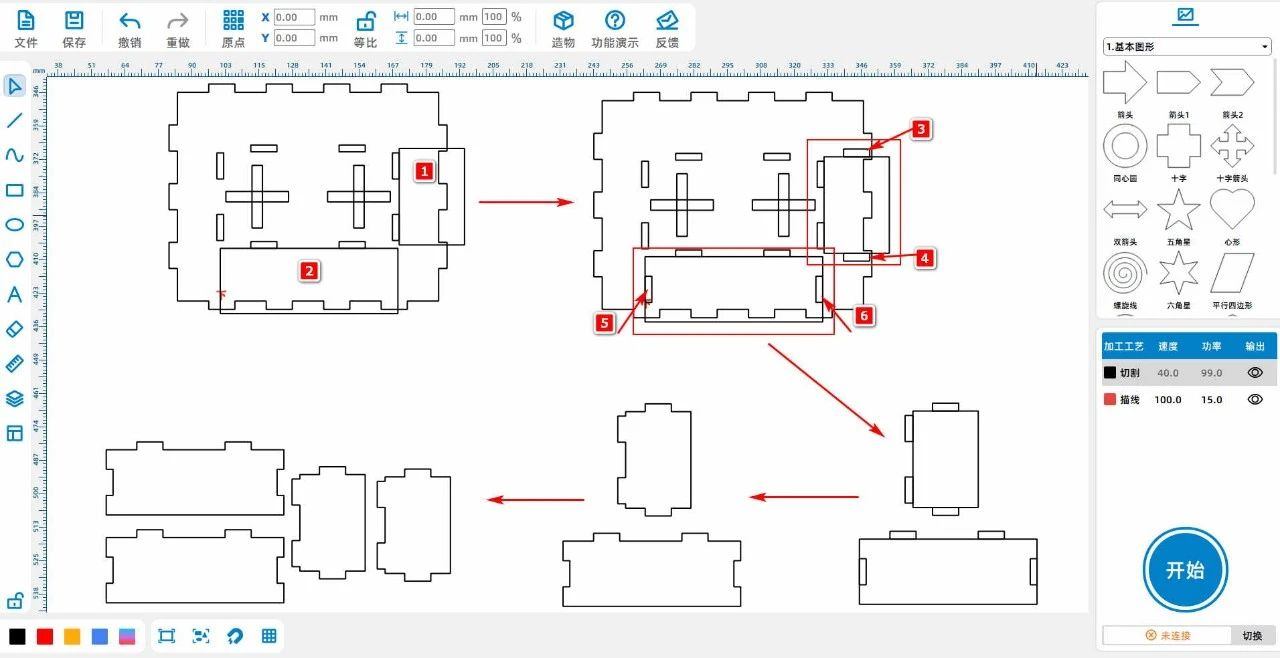The image size is (1280, 658).
Task: Toggle output visibility for 切割 layer
Action: pos(1255,372)
